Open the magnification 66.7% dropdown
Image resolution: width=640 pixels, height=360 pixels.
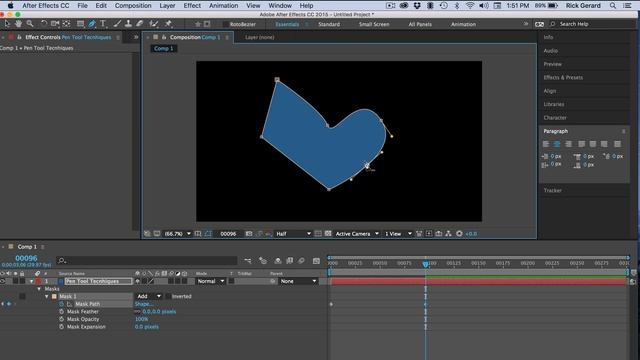[x=177, y=234]
